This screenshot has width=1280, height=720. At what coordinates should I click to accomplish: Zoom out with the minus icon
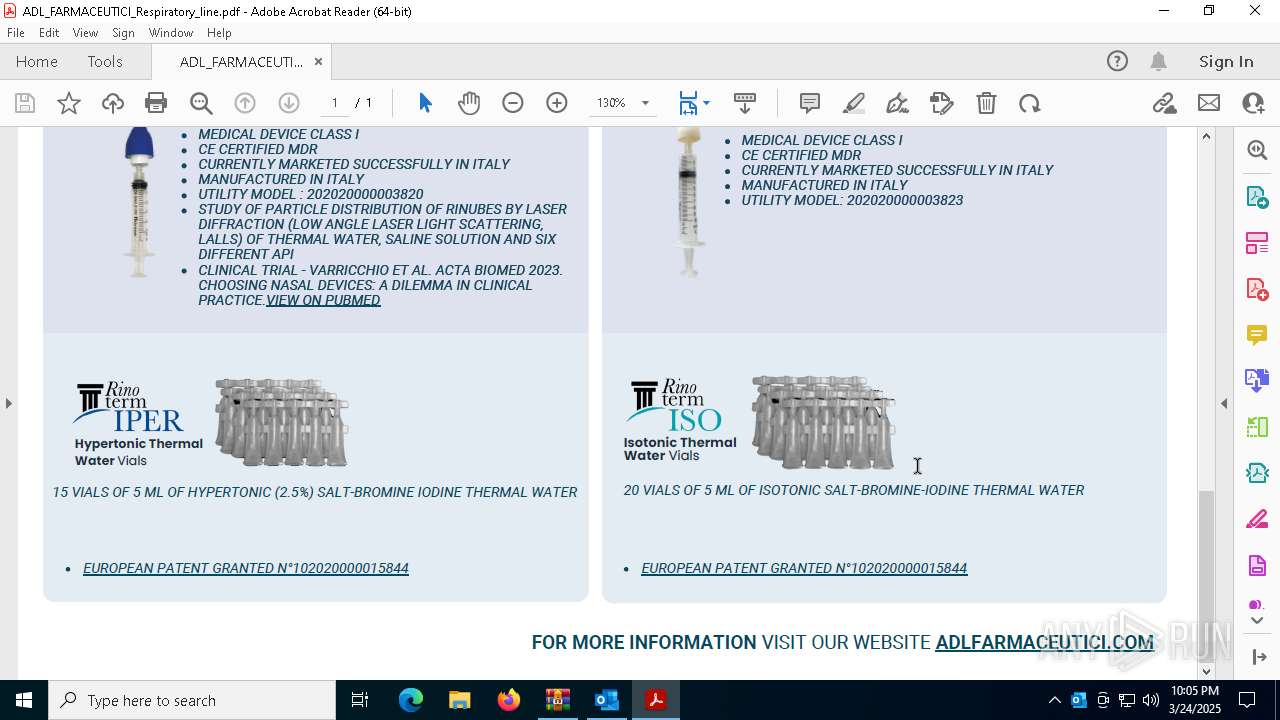pos(513,103)
